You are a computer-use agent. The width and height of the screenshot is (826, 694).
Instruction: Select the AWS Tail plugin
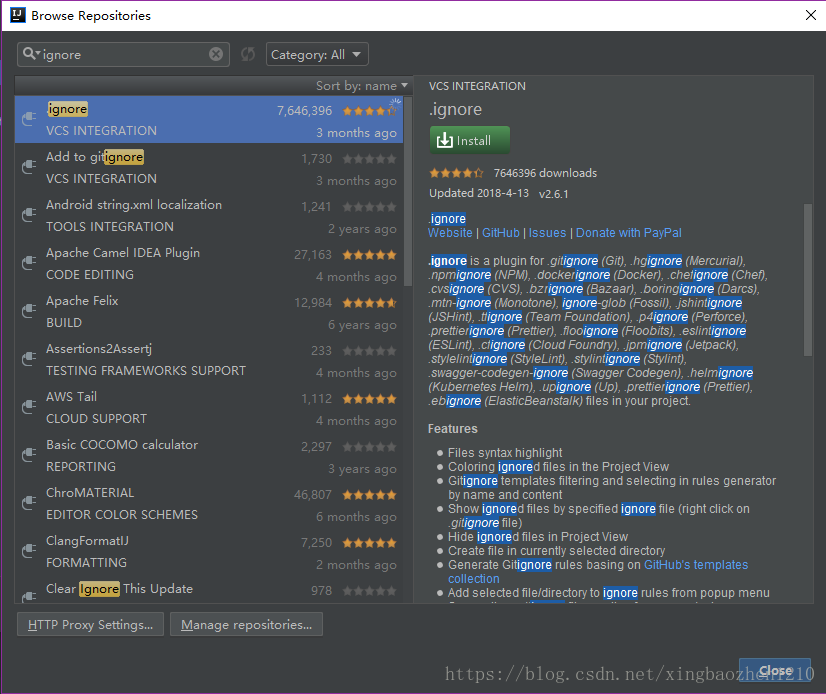click(209, 407)
